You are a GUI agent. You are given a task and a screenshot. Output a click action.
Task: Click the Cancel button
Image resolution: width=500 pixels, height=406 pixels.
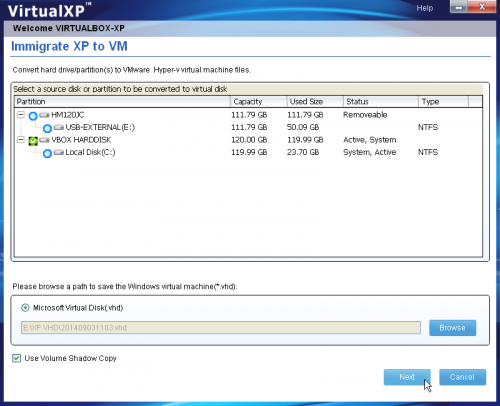[462, 377]
